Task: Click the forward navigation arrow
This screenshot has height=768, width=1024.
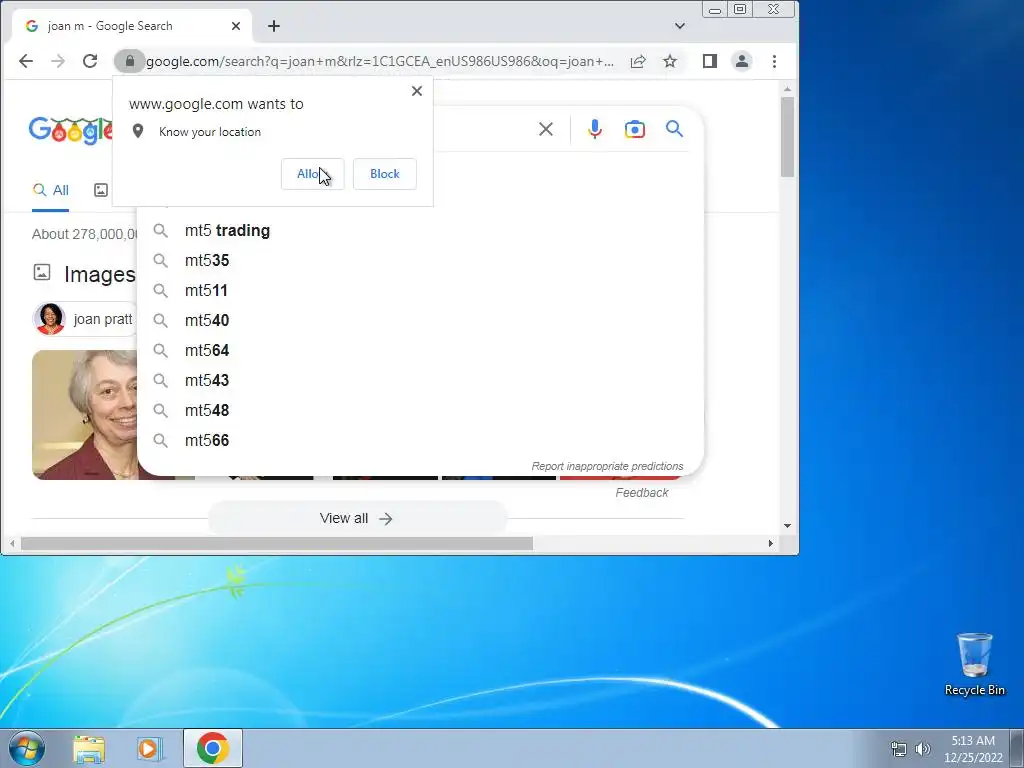Action: 58,61
